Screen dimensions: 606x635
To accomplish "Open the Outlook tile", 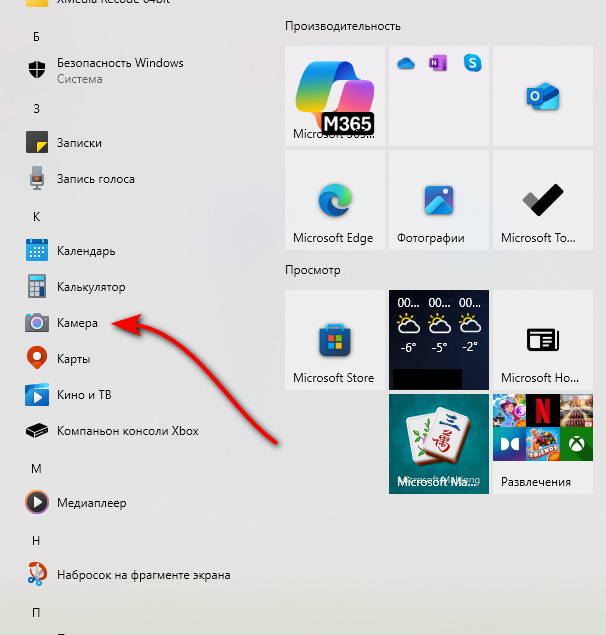I will [x=543, y=96].
